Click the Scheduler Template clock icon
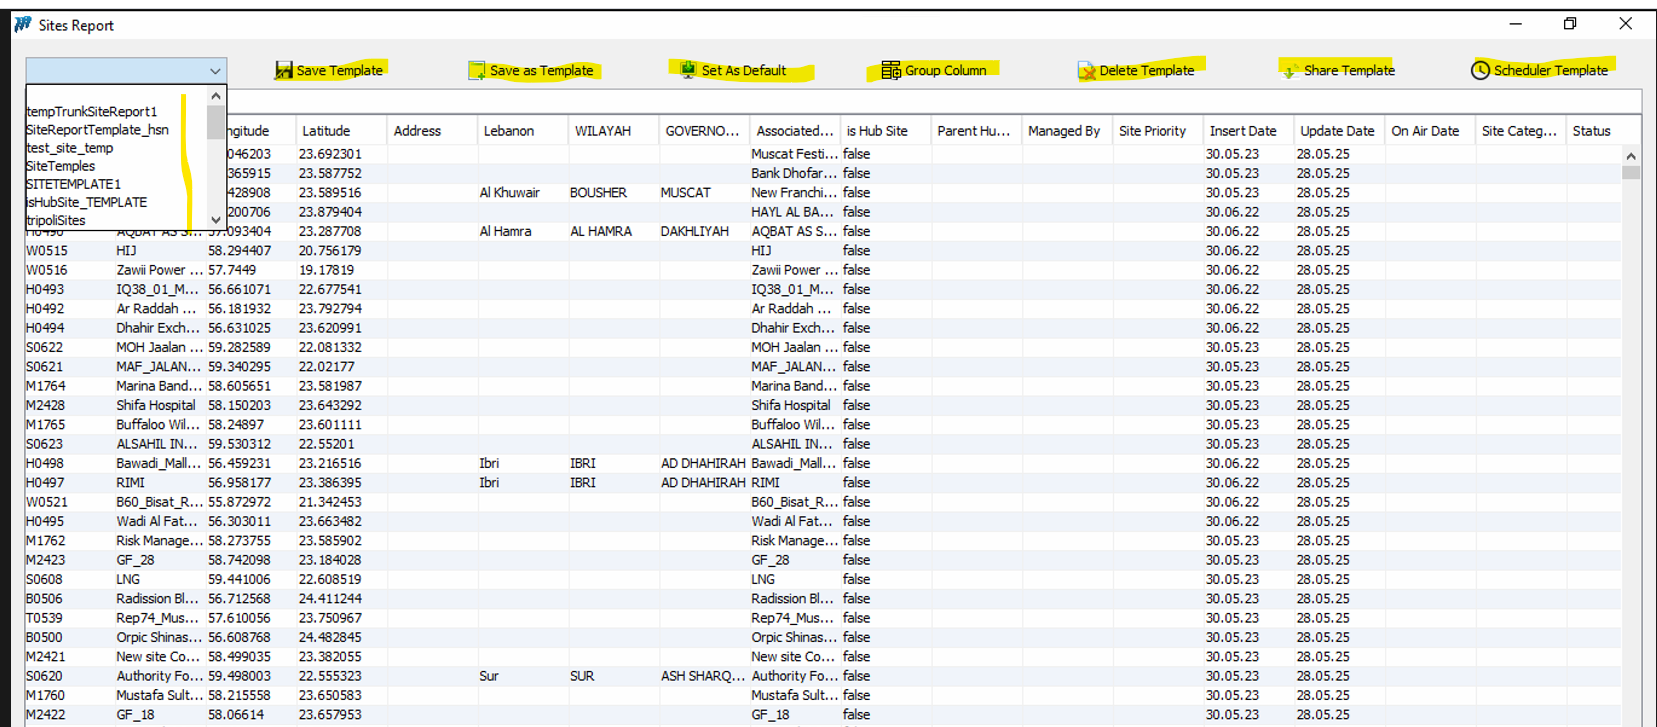Screen dimensions: 1657x727 click(x=1480, y=70)
